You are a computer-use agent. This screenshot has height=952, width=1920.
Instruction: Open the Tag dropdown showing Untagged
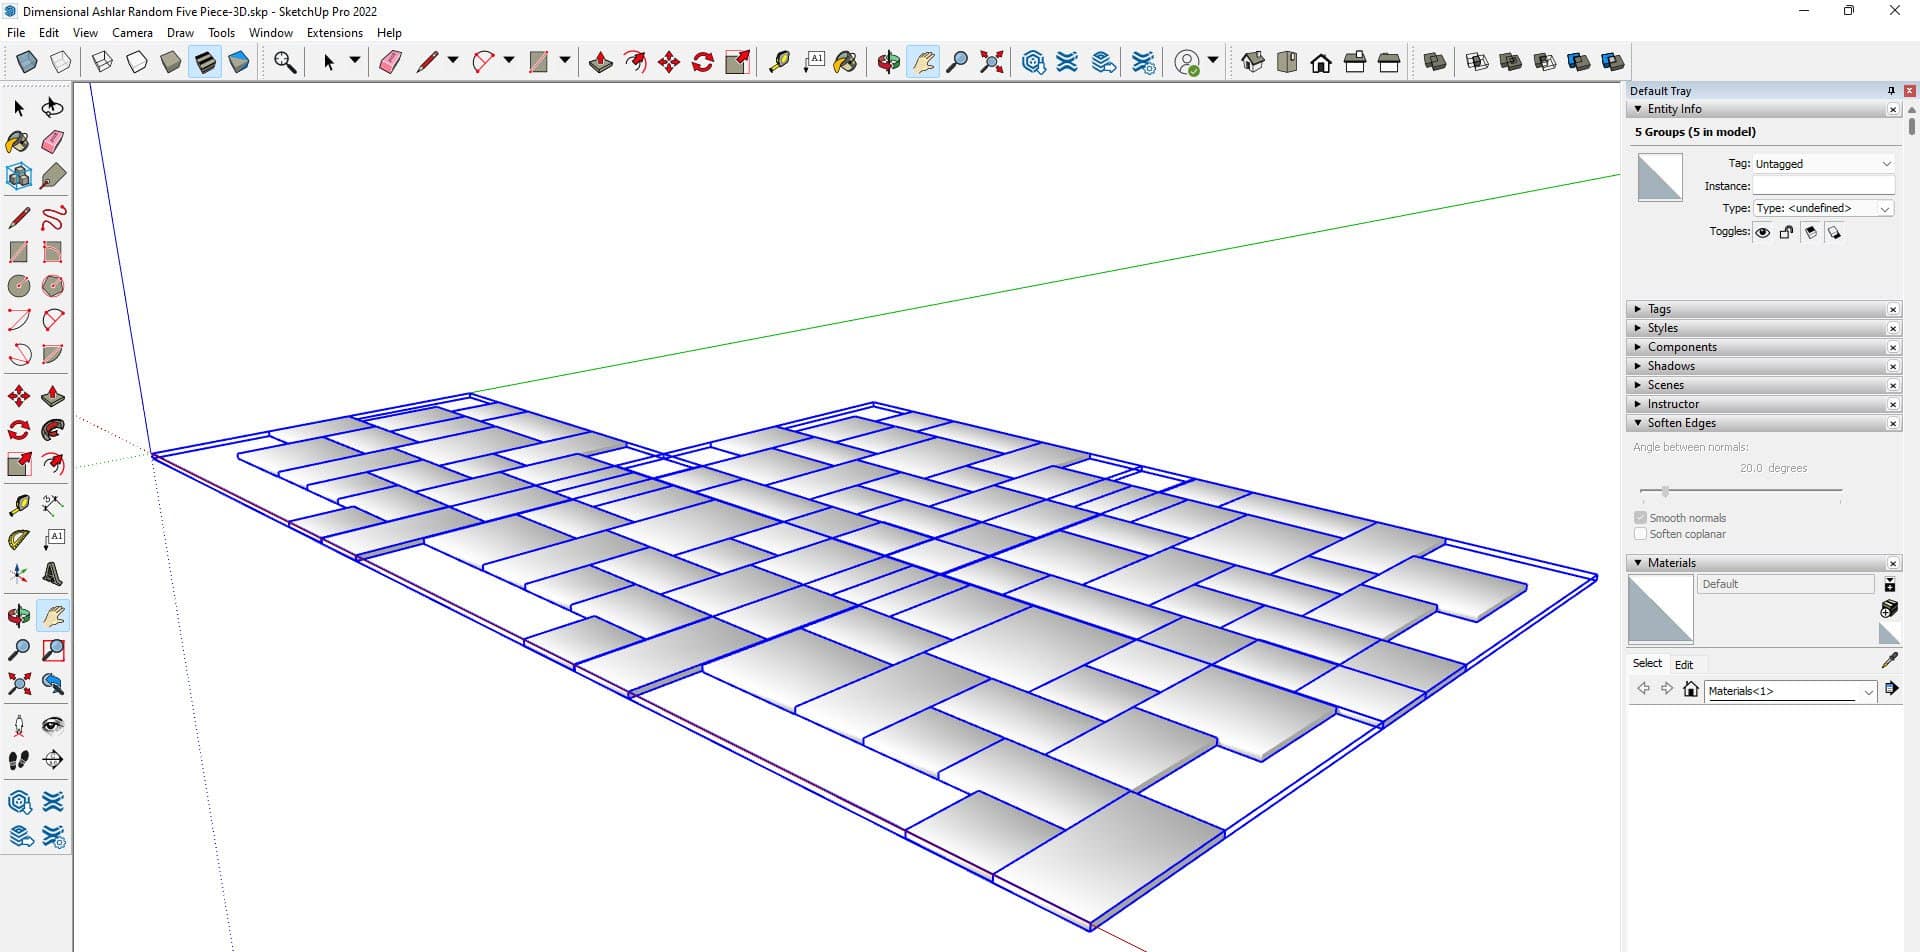[x=1823, y=164]
